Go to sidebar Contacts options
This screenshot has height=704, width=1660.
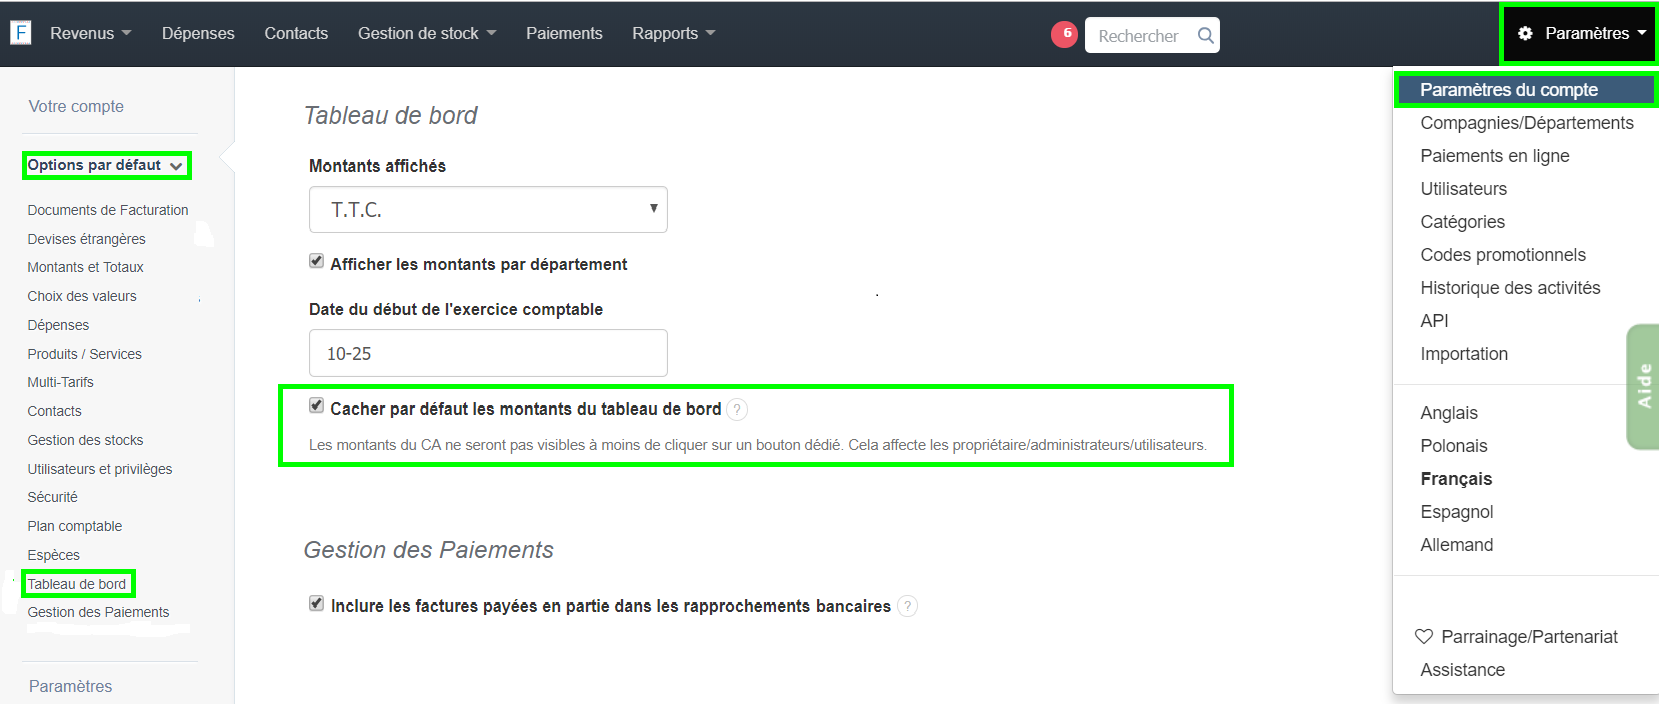click(x=54, y=411)
